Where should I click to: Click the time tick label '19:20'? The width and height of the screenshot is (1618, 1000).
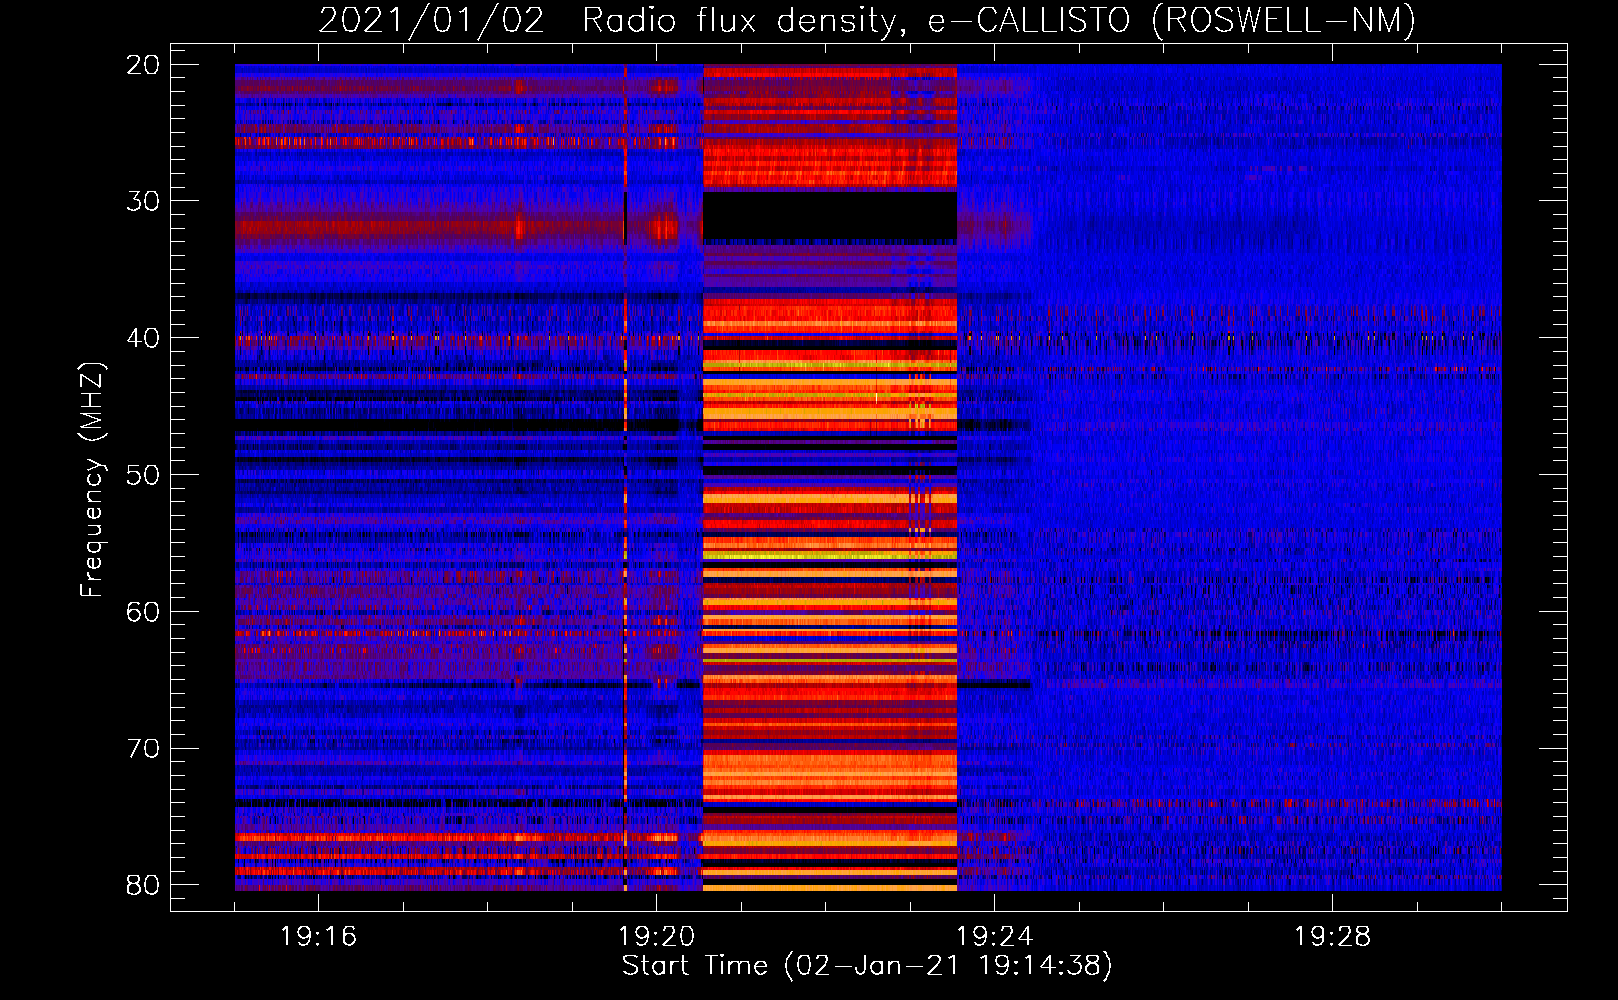click(x=656, y=937)
